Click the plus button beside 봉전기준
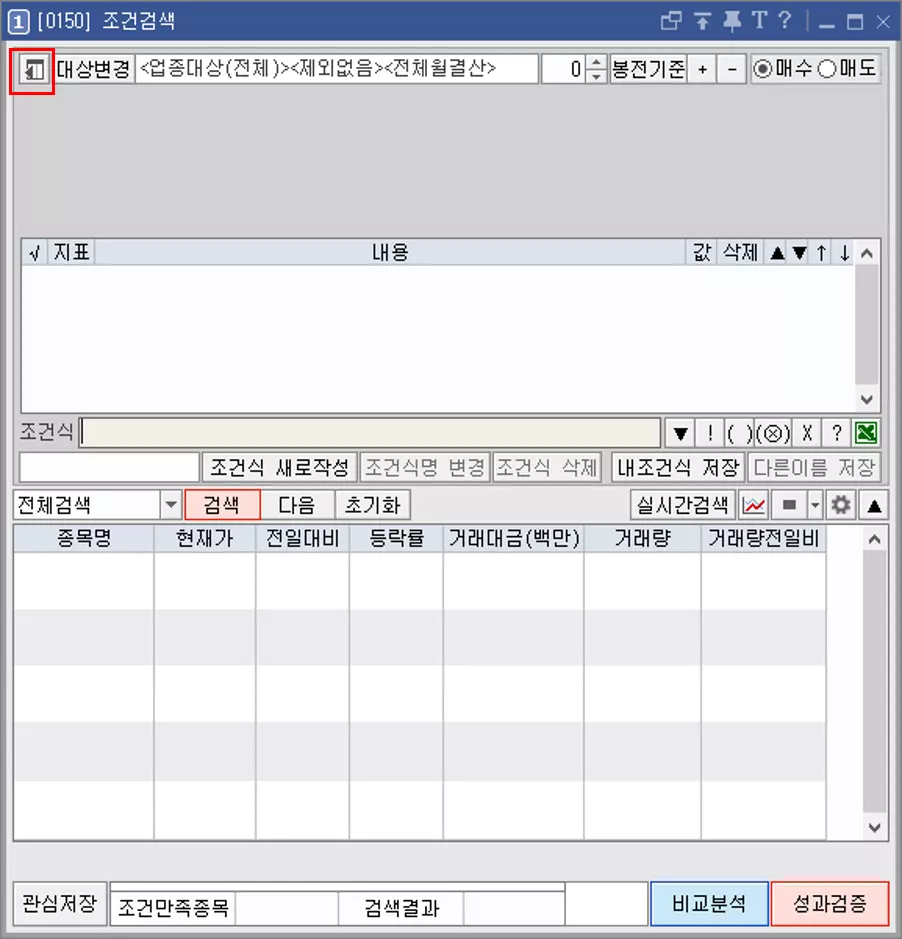Screen dimensions: 902x939 703,69
